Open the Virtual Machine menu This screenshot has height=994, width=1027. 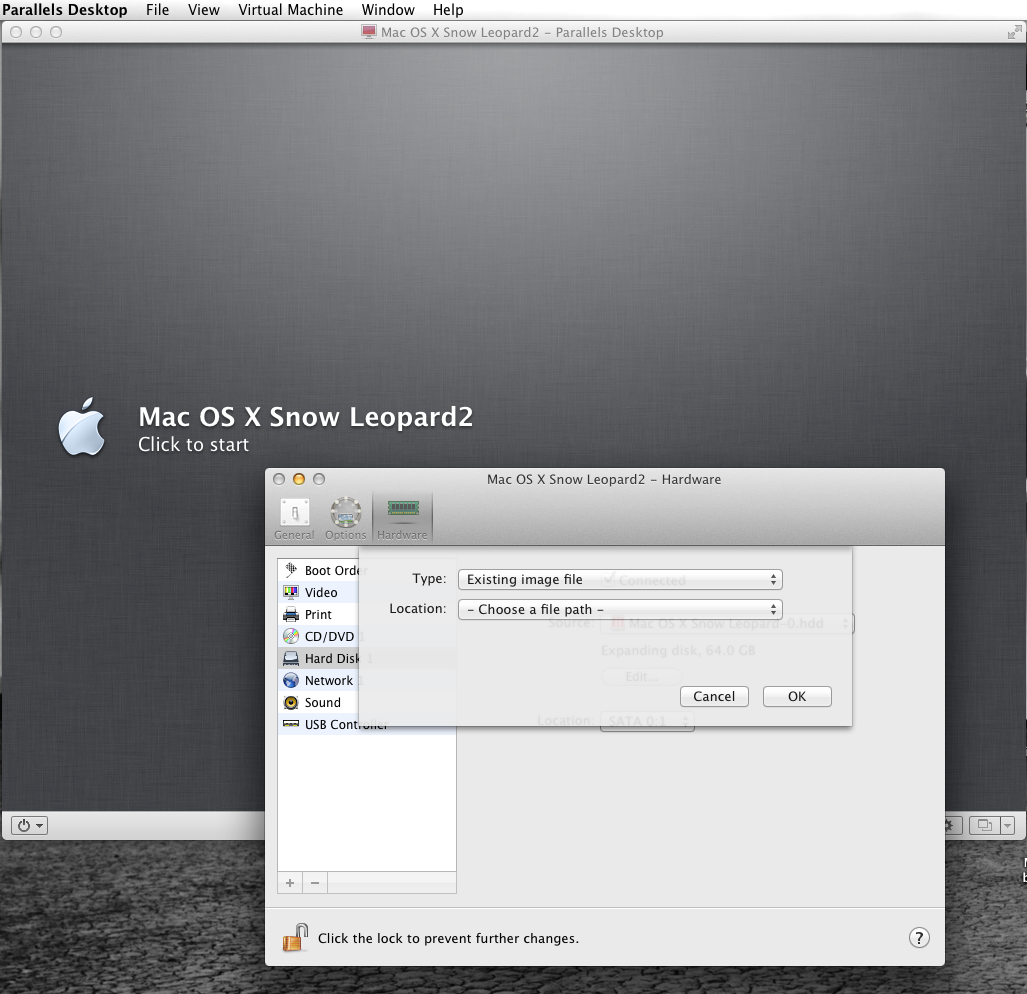[290, 10]
